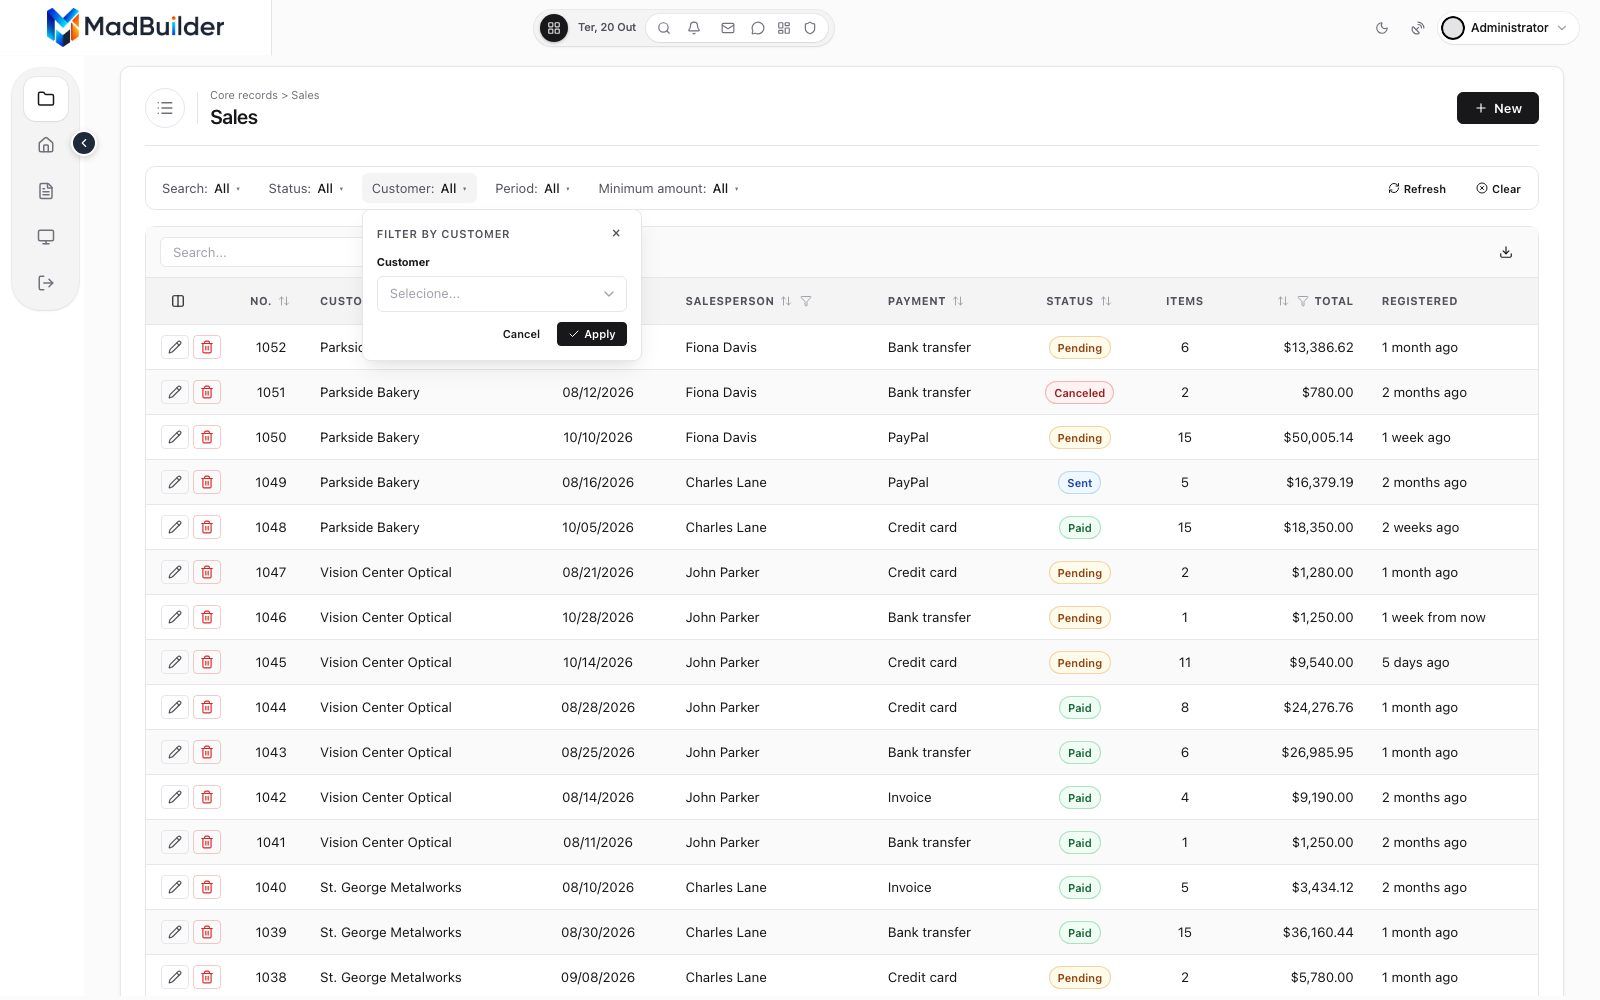Screen dimensions: 1600x1000
Task: Delete sale number 1044
Action: (207, 707)
